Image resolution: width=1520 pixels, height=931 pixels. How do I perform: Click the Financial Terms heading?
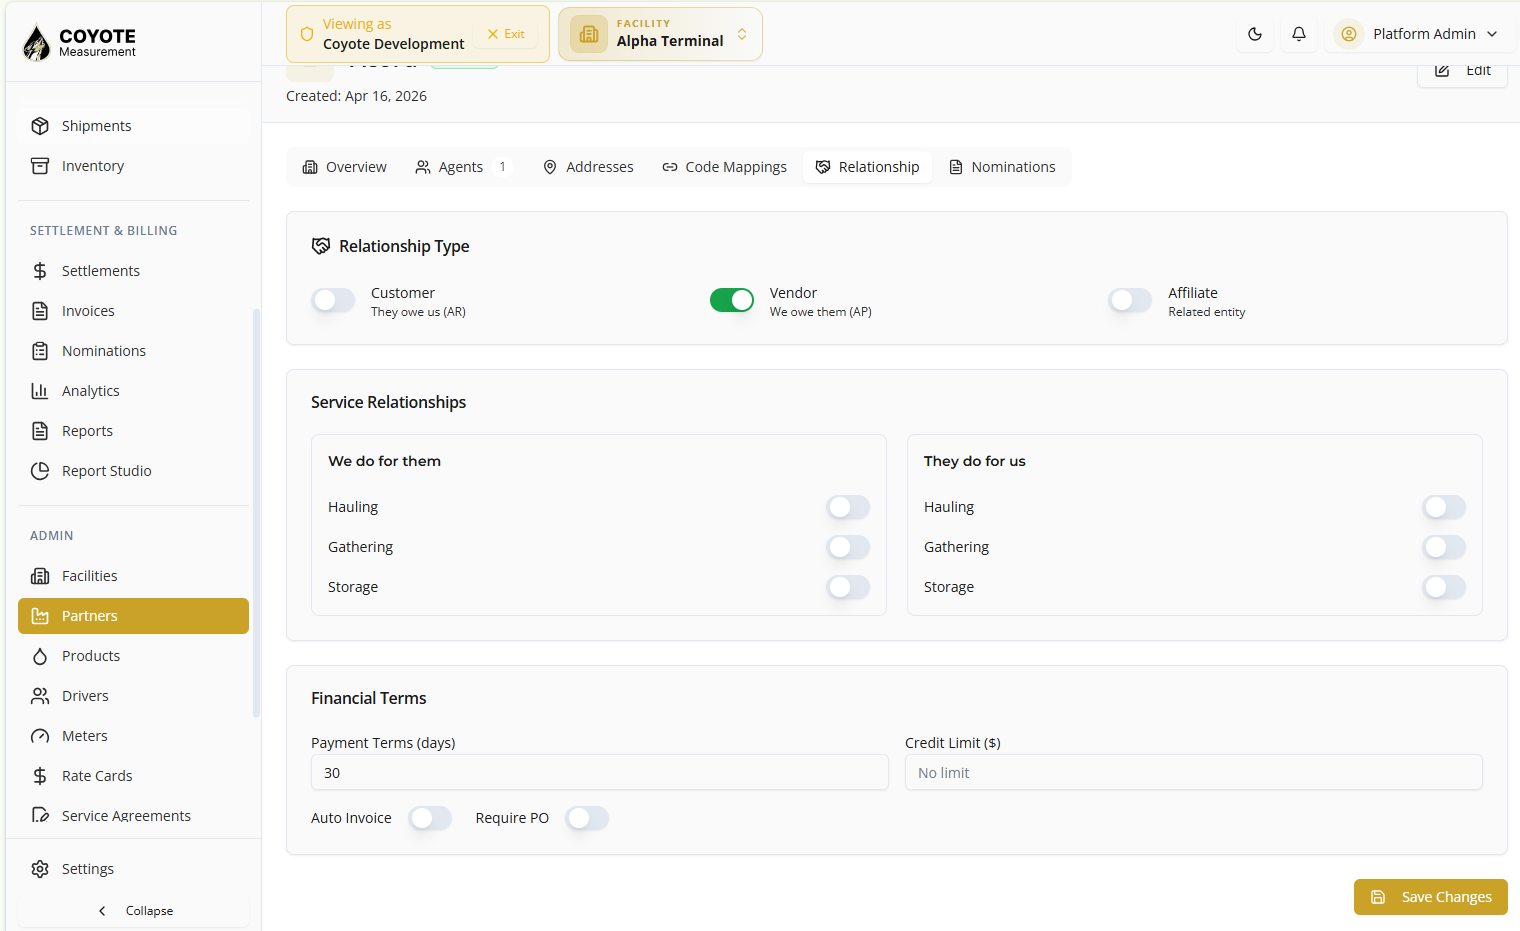click(x=369, y=698)
